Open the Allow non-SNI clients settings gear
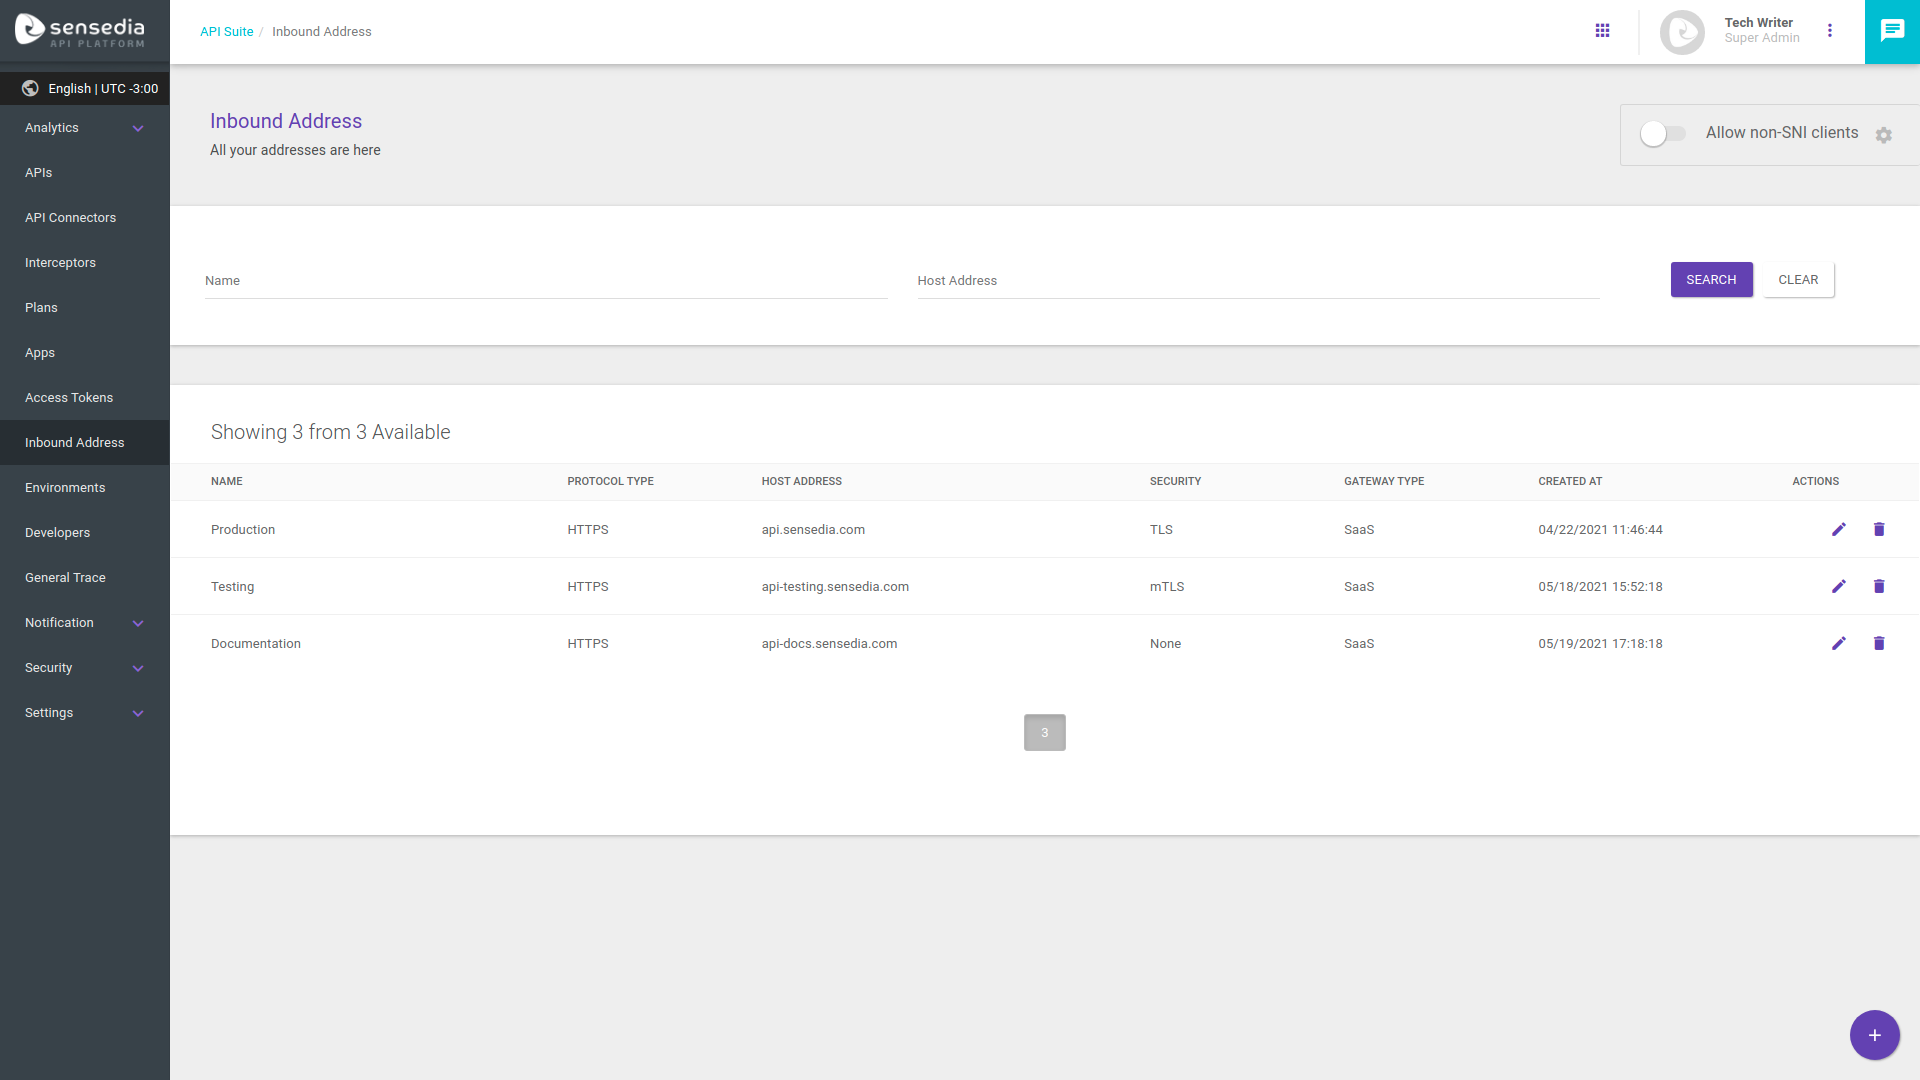 [1885, 135]
